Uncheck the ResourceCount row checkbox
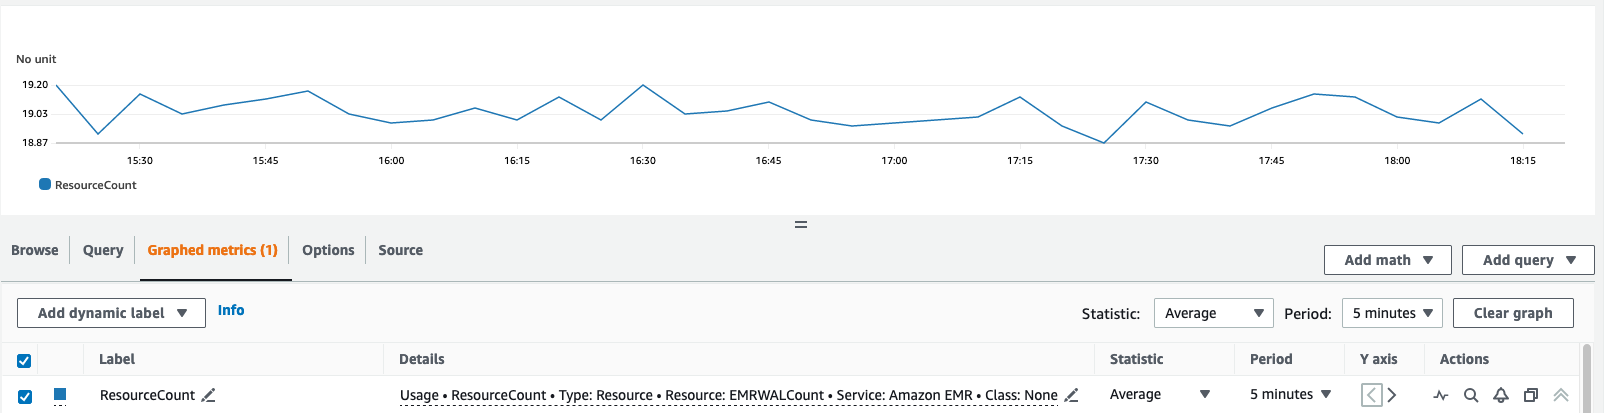 [x=25, y=396]
